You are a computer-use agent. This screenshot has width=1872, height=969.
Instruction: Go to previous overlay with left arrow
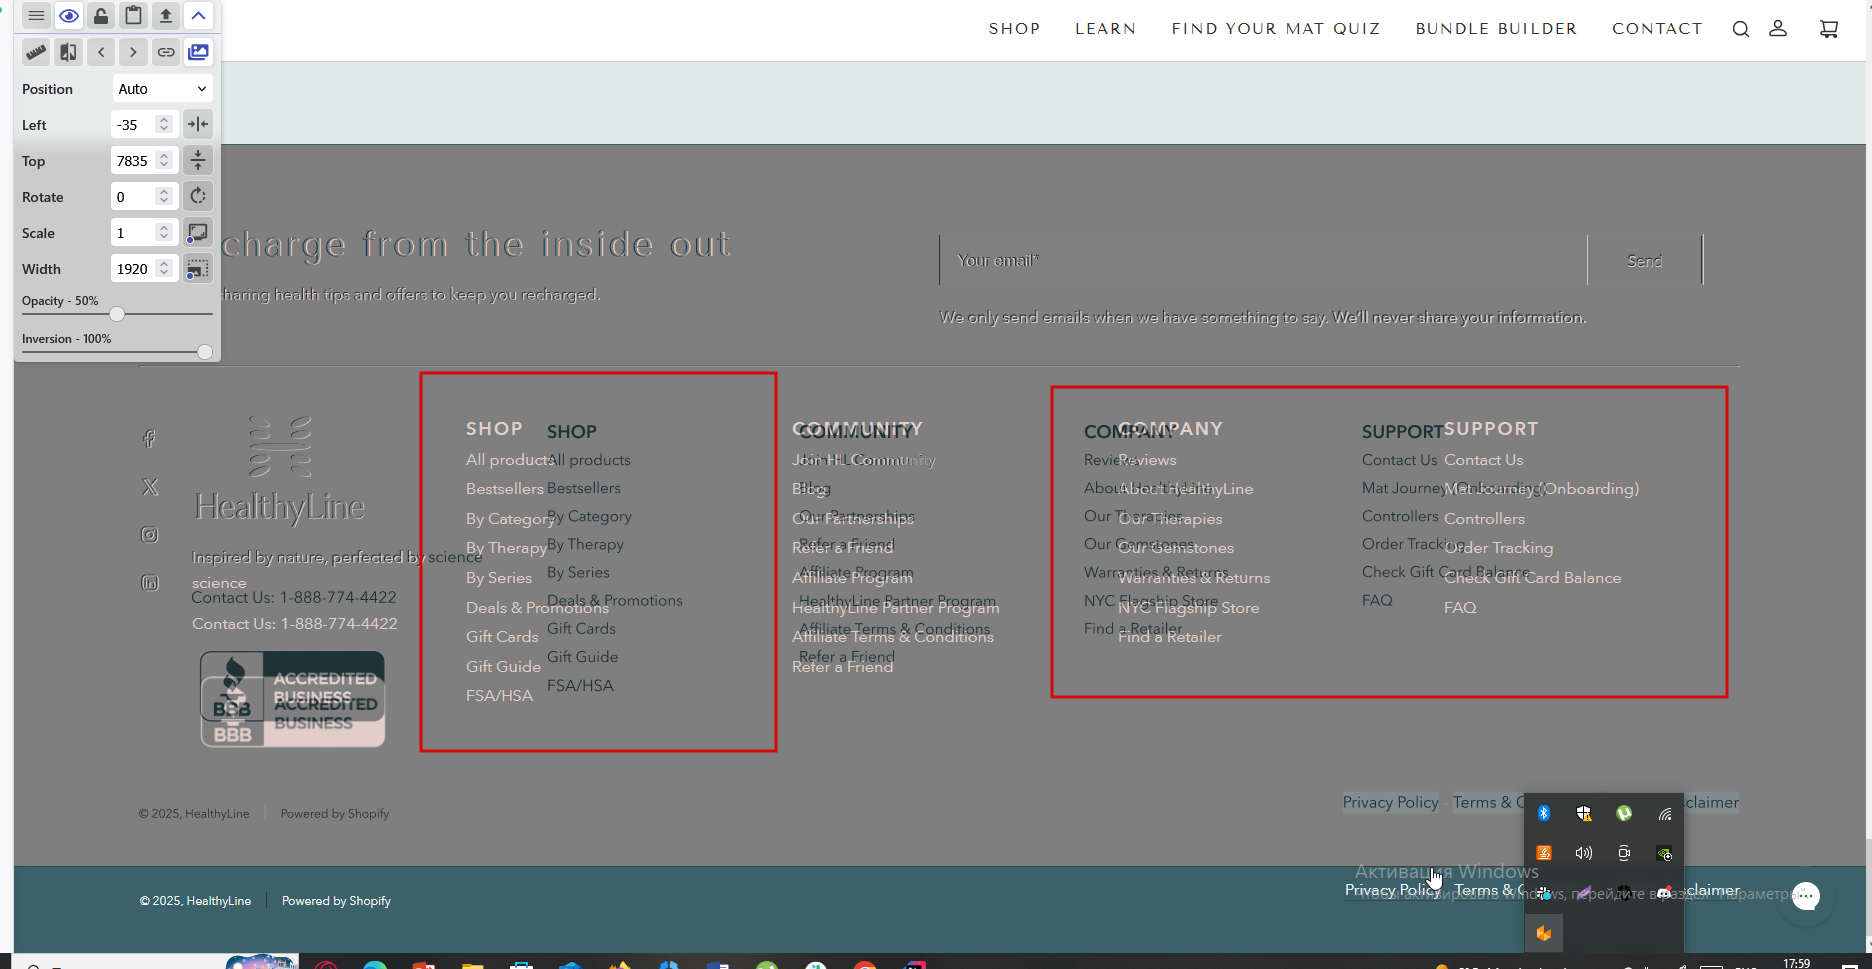[x=101, y=52]
